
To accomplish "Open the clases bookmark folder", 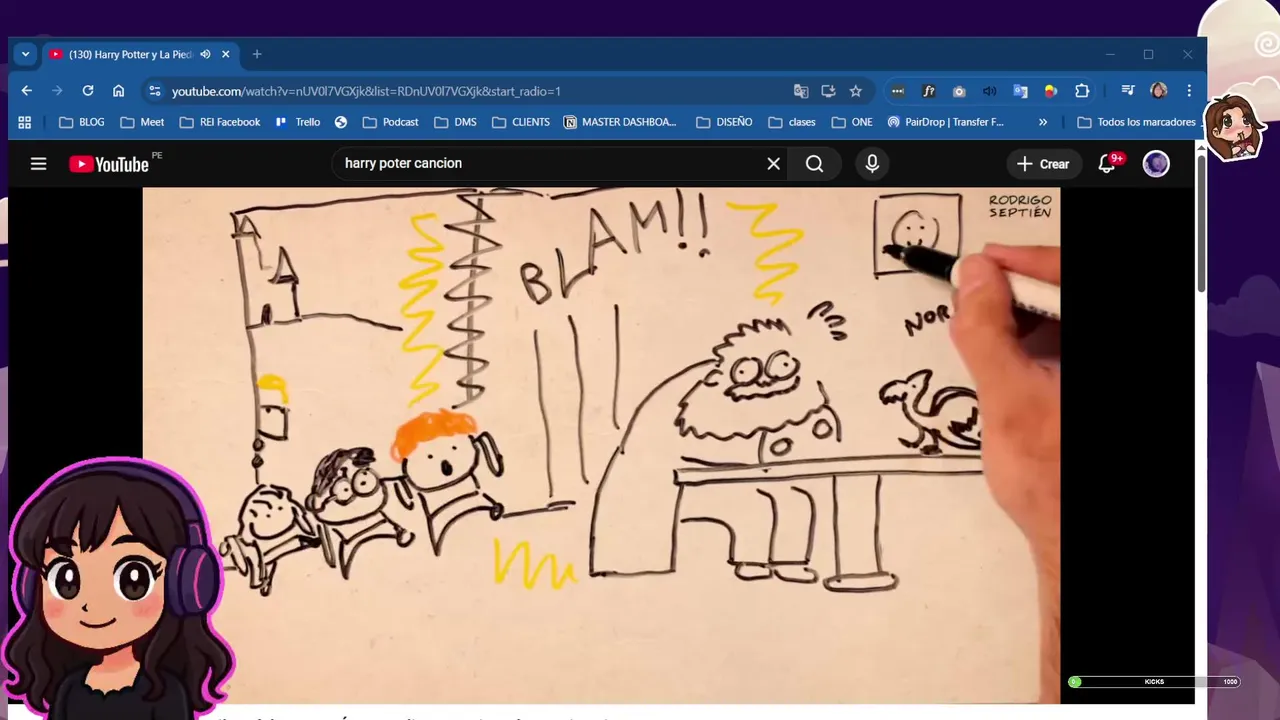I will (x=792, y=122).
